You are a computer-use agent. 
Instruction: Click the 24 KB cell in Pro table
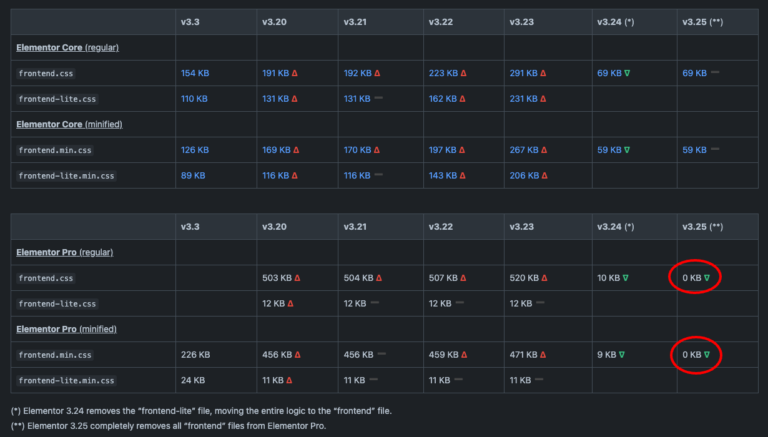point(192,380)
